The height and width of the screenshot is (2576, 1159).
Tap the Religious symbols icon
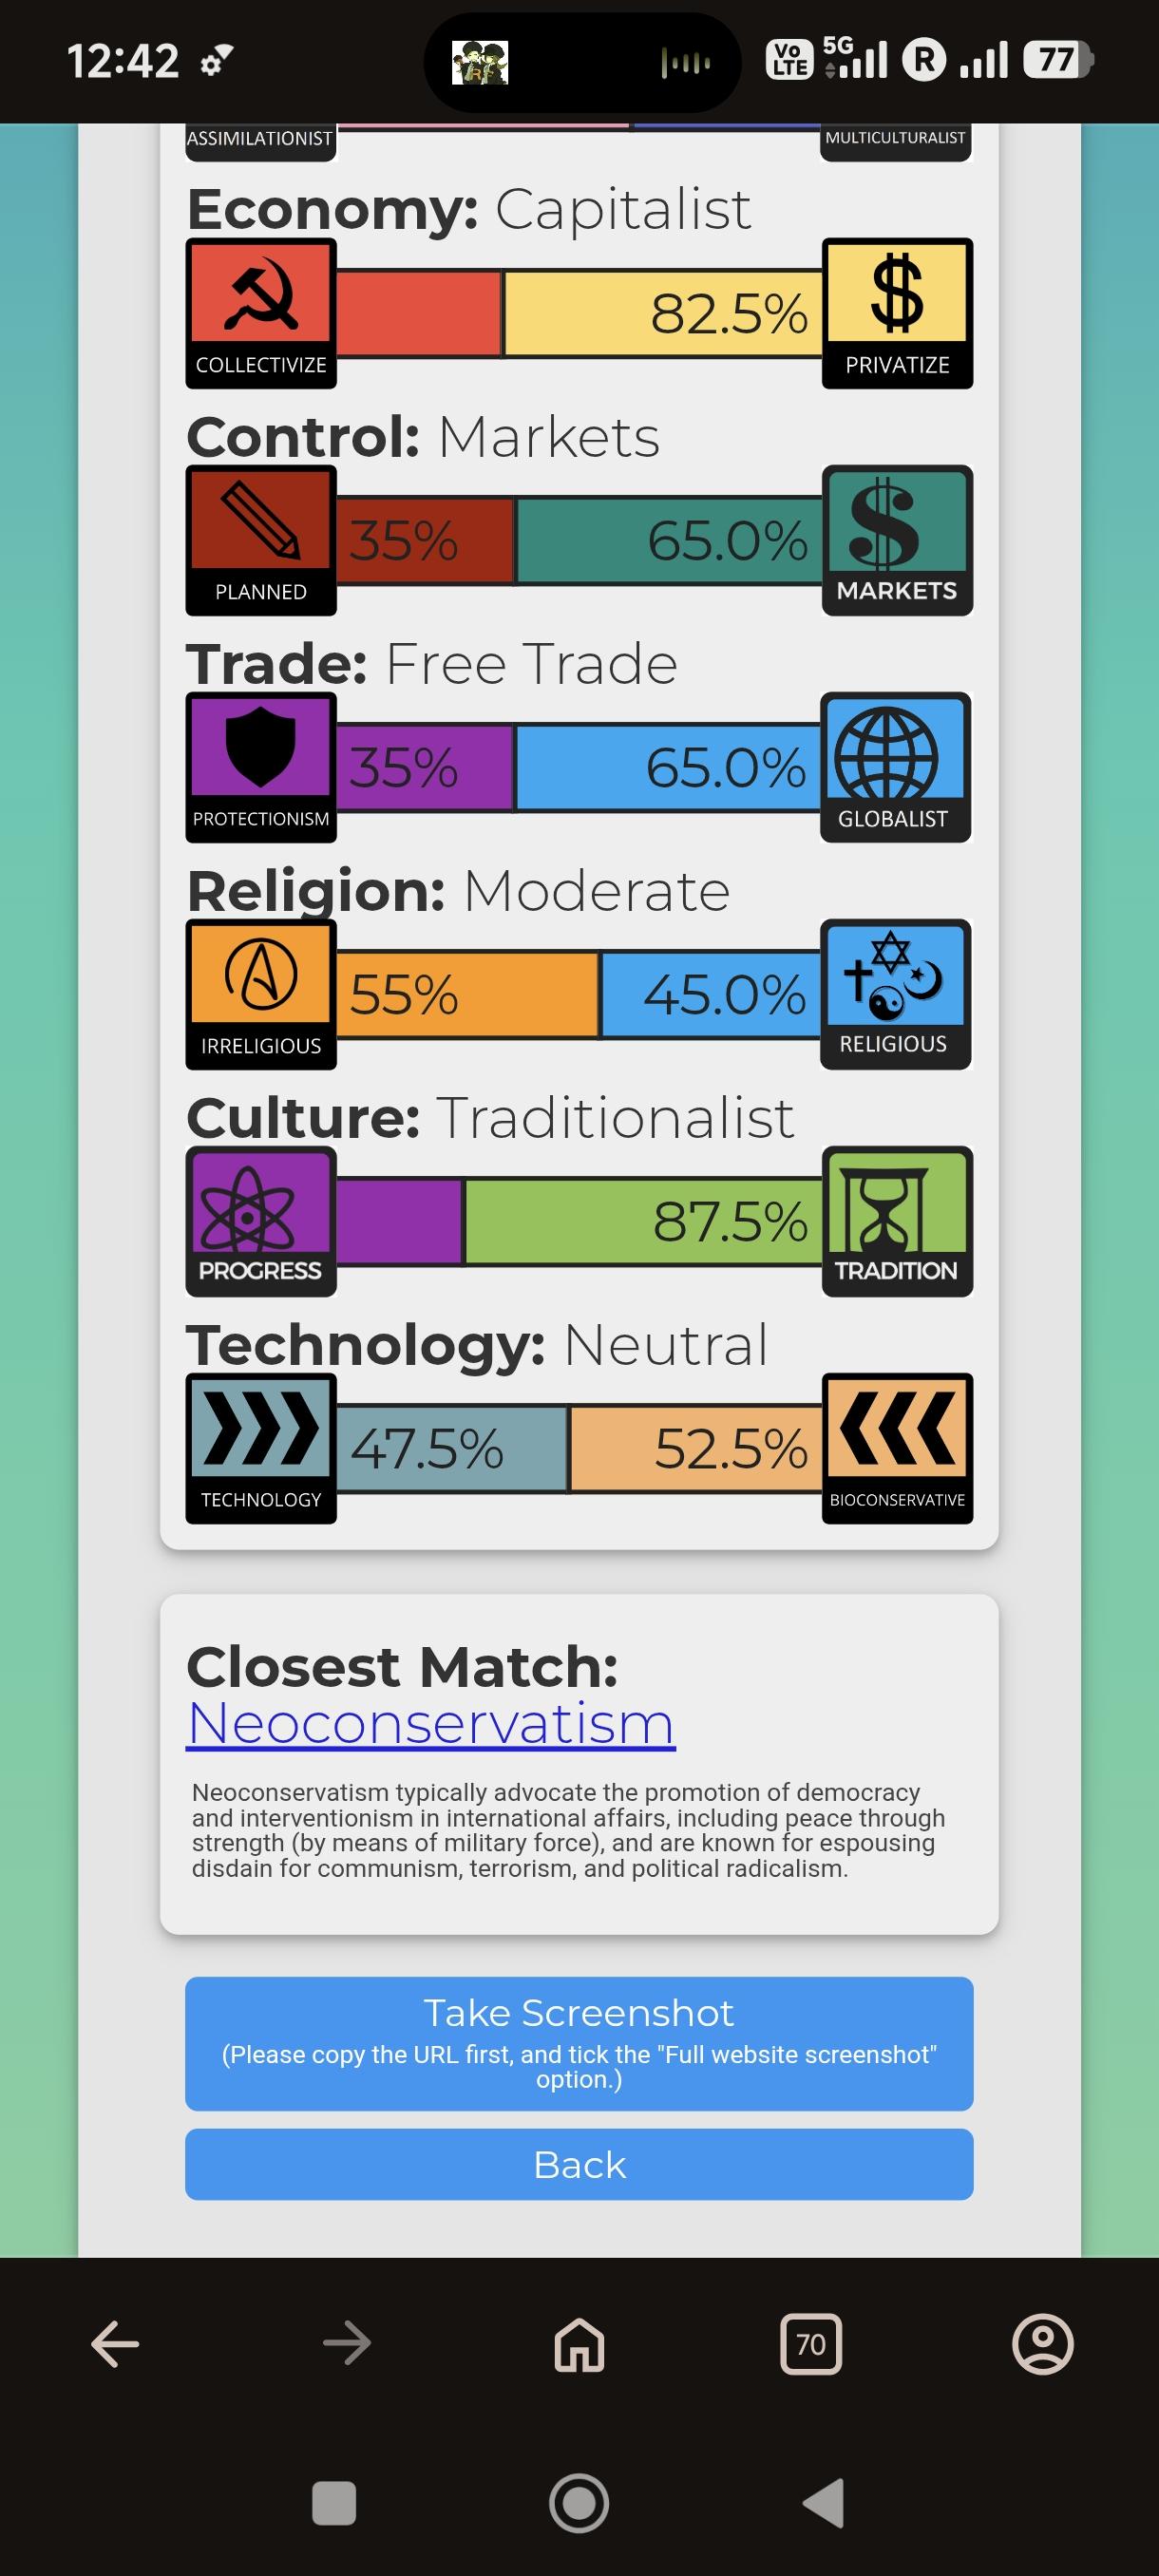click(894, 975)
